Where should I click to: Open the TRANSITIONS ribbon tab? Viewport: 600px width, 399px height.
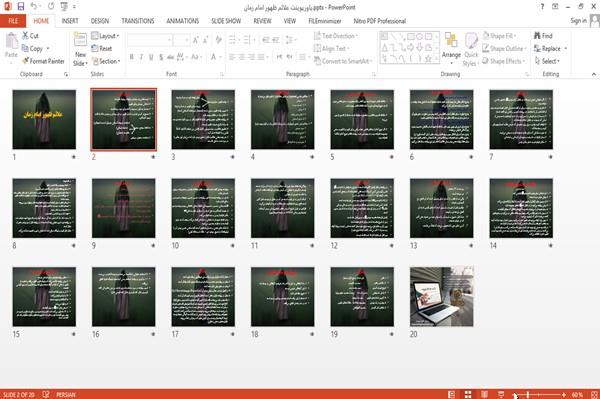(138, 21)
